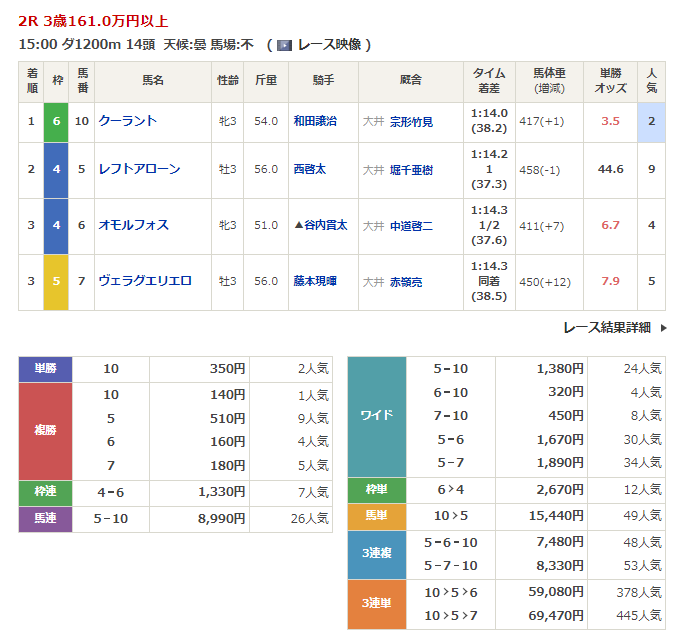Click the highlighted popularity cell showing 2
Image resolution: width=682 pixels, height=639 pixels.
coord(651,121)
